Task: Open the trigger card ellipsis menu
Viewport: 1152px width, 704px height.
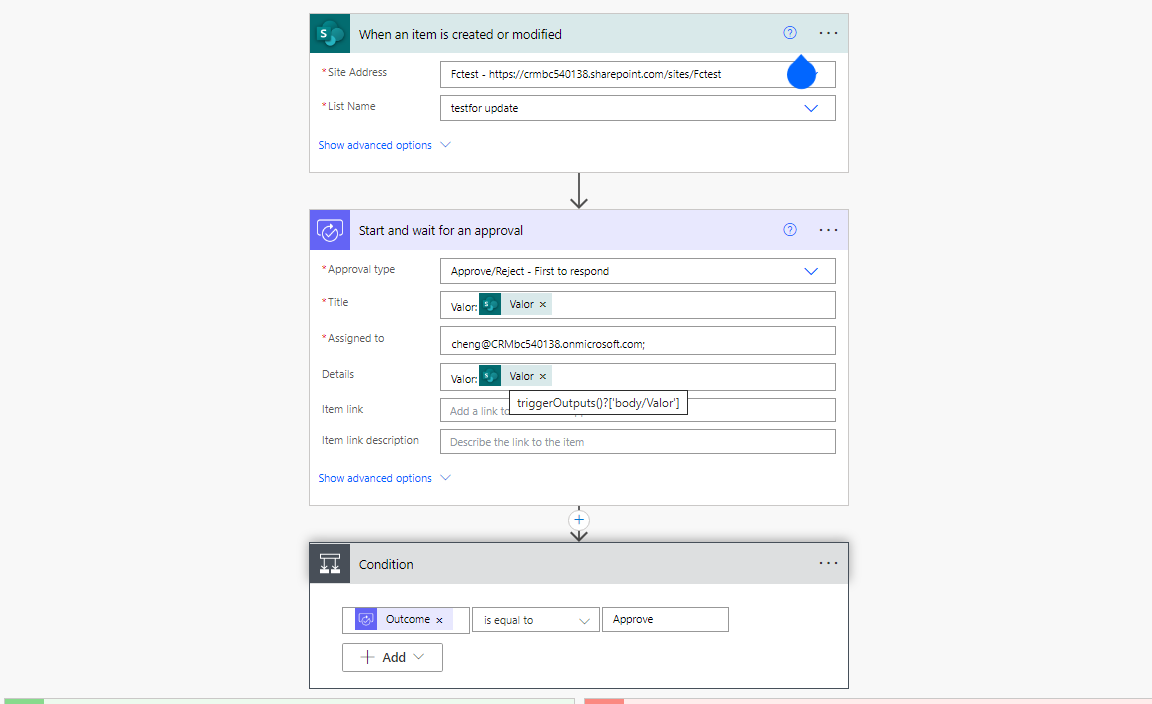Action: pos(828,33)
